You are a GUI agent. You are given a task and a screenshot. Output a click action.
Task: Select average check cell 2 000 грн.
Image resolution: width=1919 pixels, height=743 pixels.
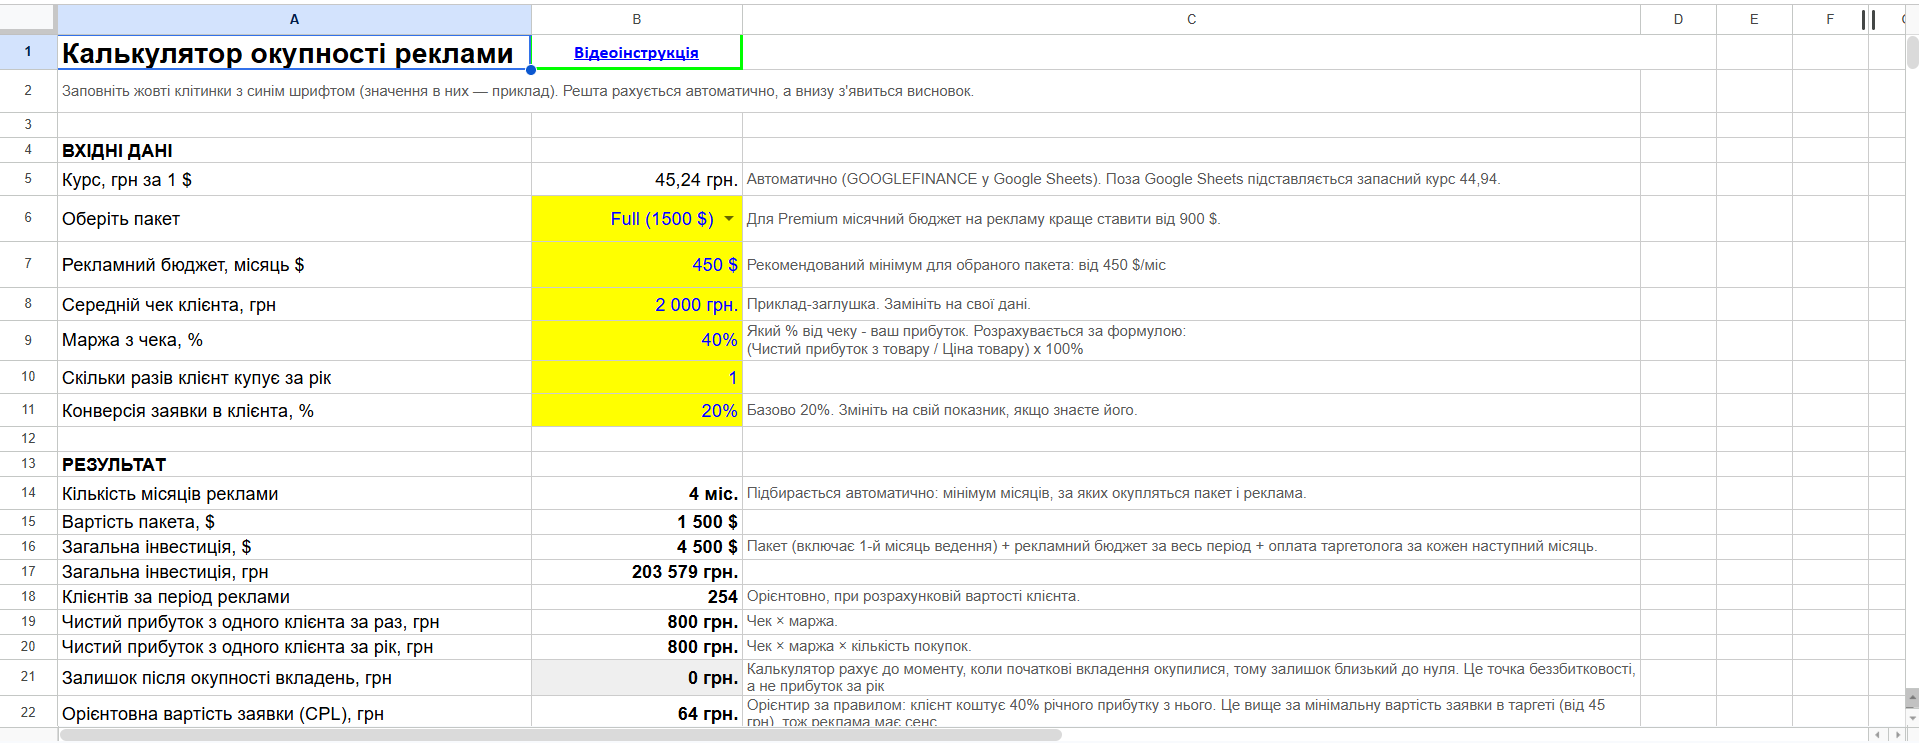click(637, 305)
